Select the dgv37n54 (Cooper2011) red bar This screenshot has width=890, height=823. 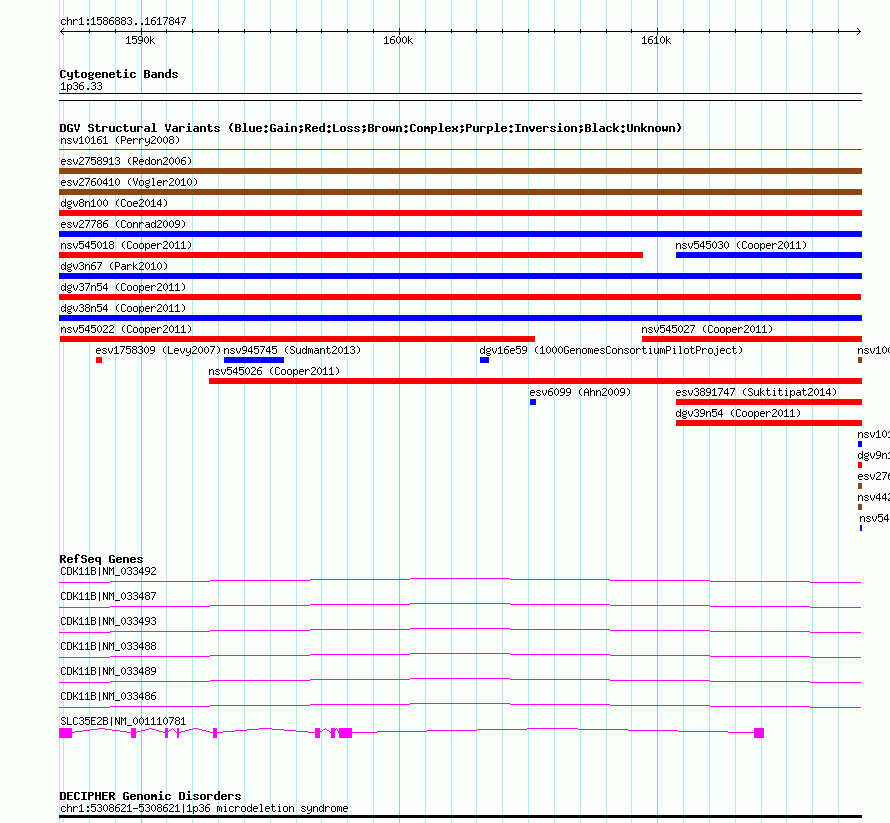tap(460, 297)
